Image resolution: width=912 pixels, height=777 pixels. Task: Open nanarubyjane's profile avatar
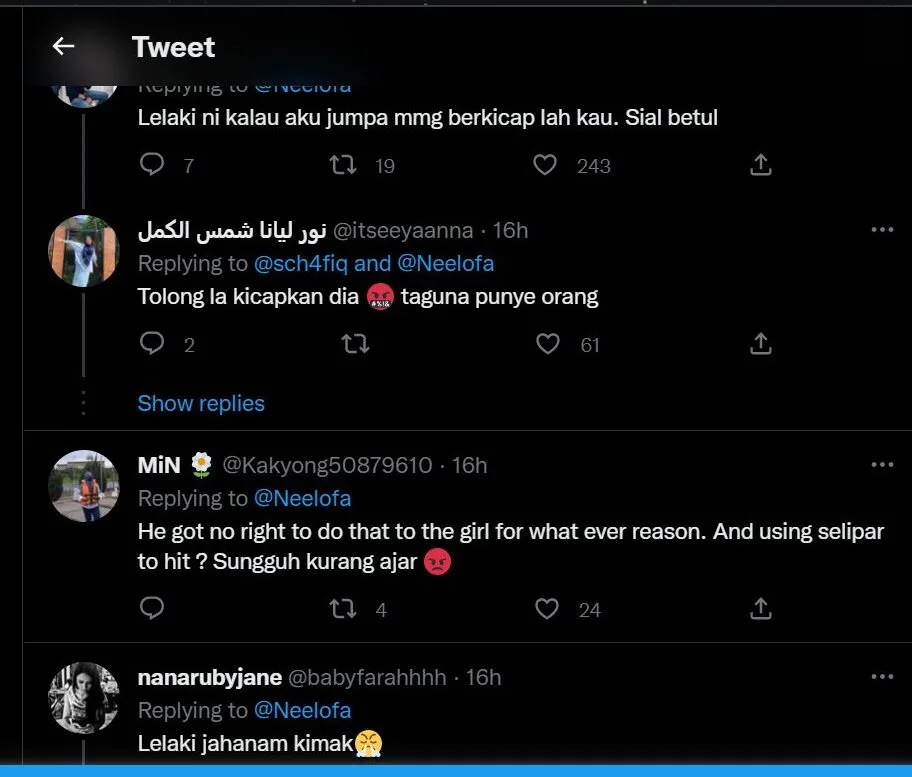click(84, 697)
